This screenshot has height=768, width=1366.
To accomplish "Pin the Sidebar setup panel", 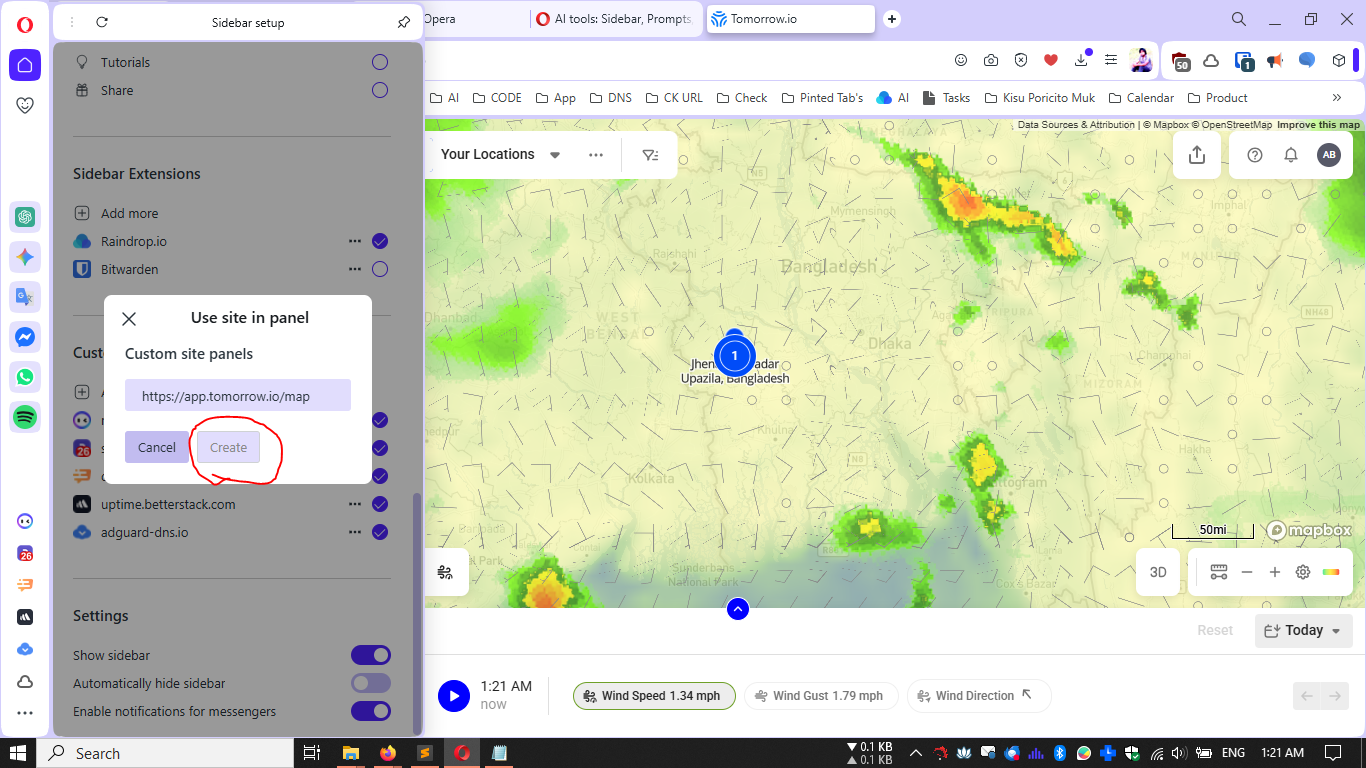I will [x=404, y=22].
